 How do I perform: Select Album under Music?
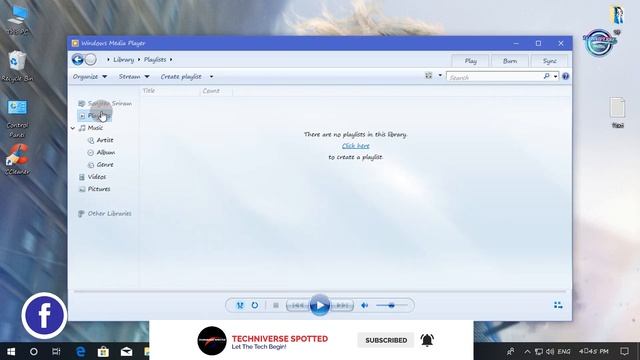point(101,152)
